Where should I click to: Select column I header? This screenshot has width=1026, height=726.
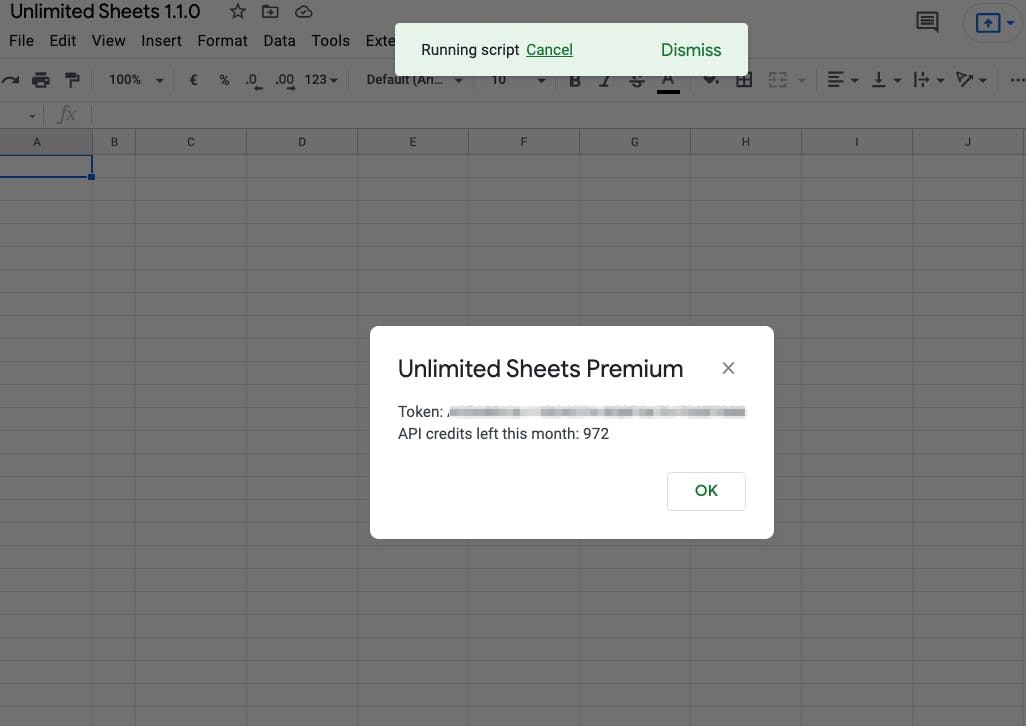(x=857, y=142)
